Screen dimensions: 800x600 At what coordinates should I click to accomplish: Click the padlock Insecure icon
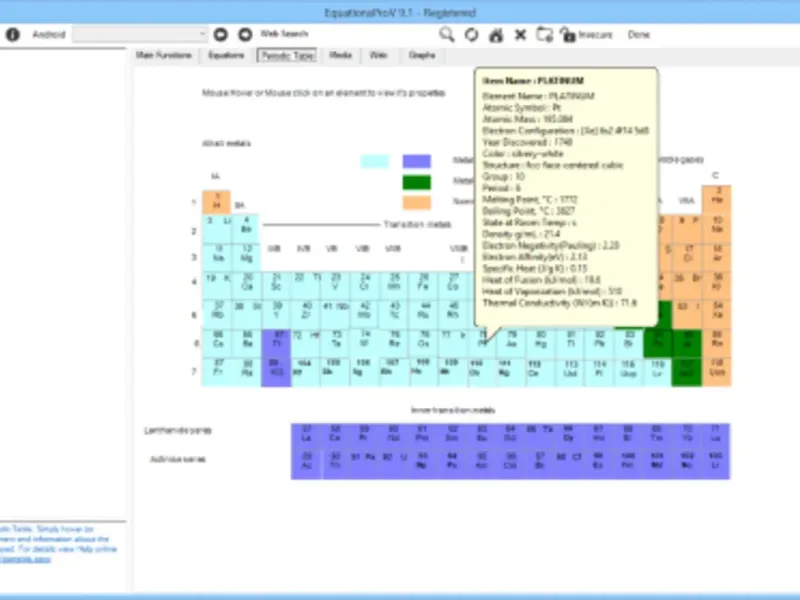[x=567, y=35]
